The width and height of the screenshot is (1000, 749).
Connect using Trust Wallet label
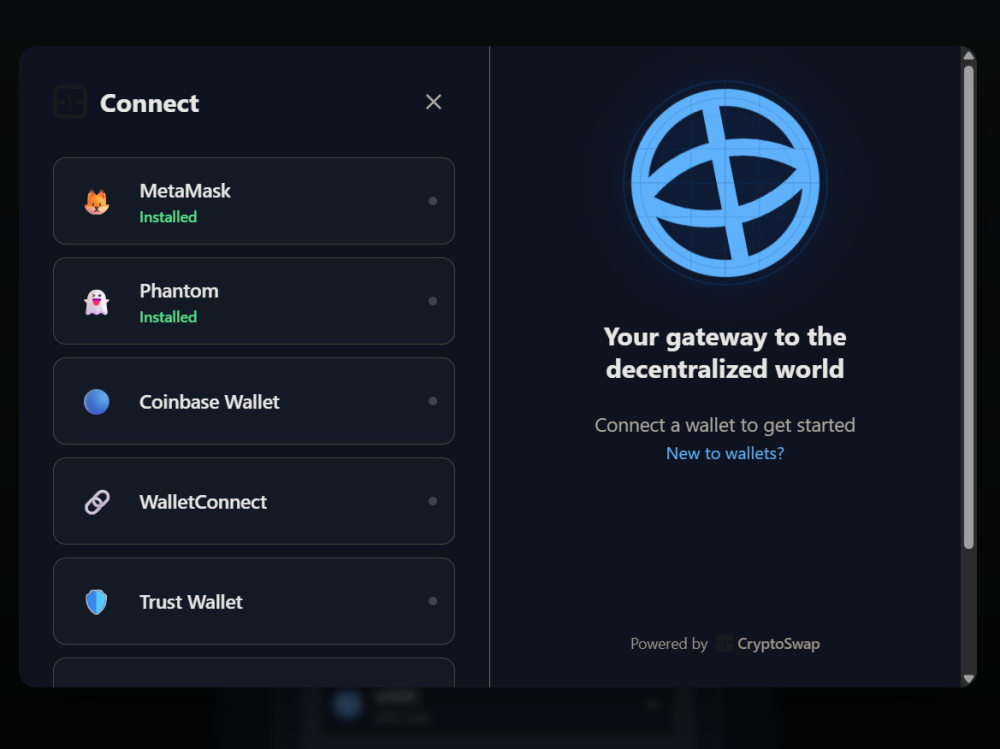[x=191, y=602]
